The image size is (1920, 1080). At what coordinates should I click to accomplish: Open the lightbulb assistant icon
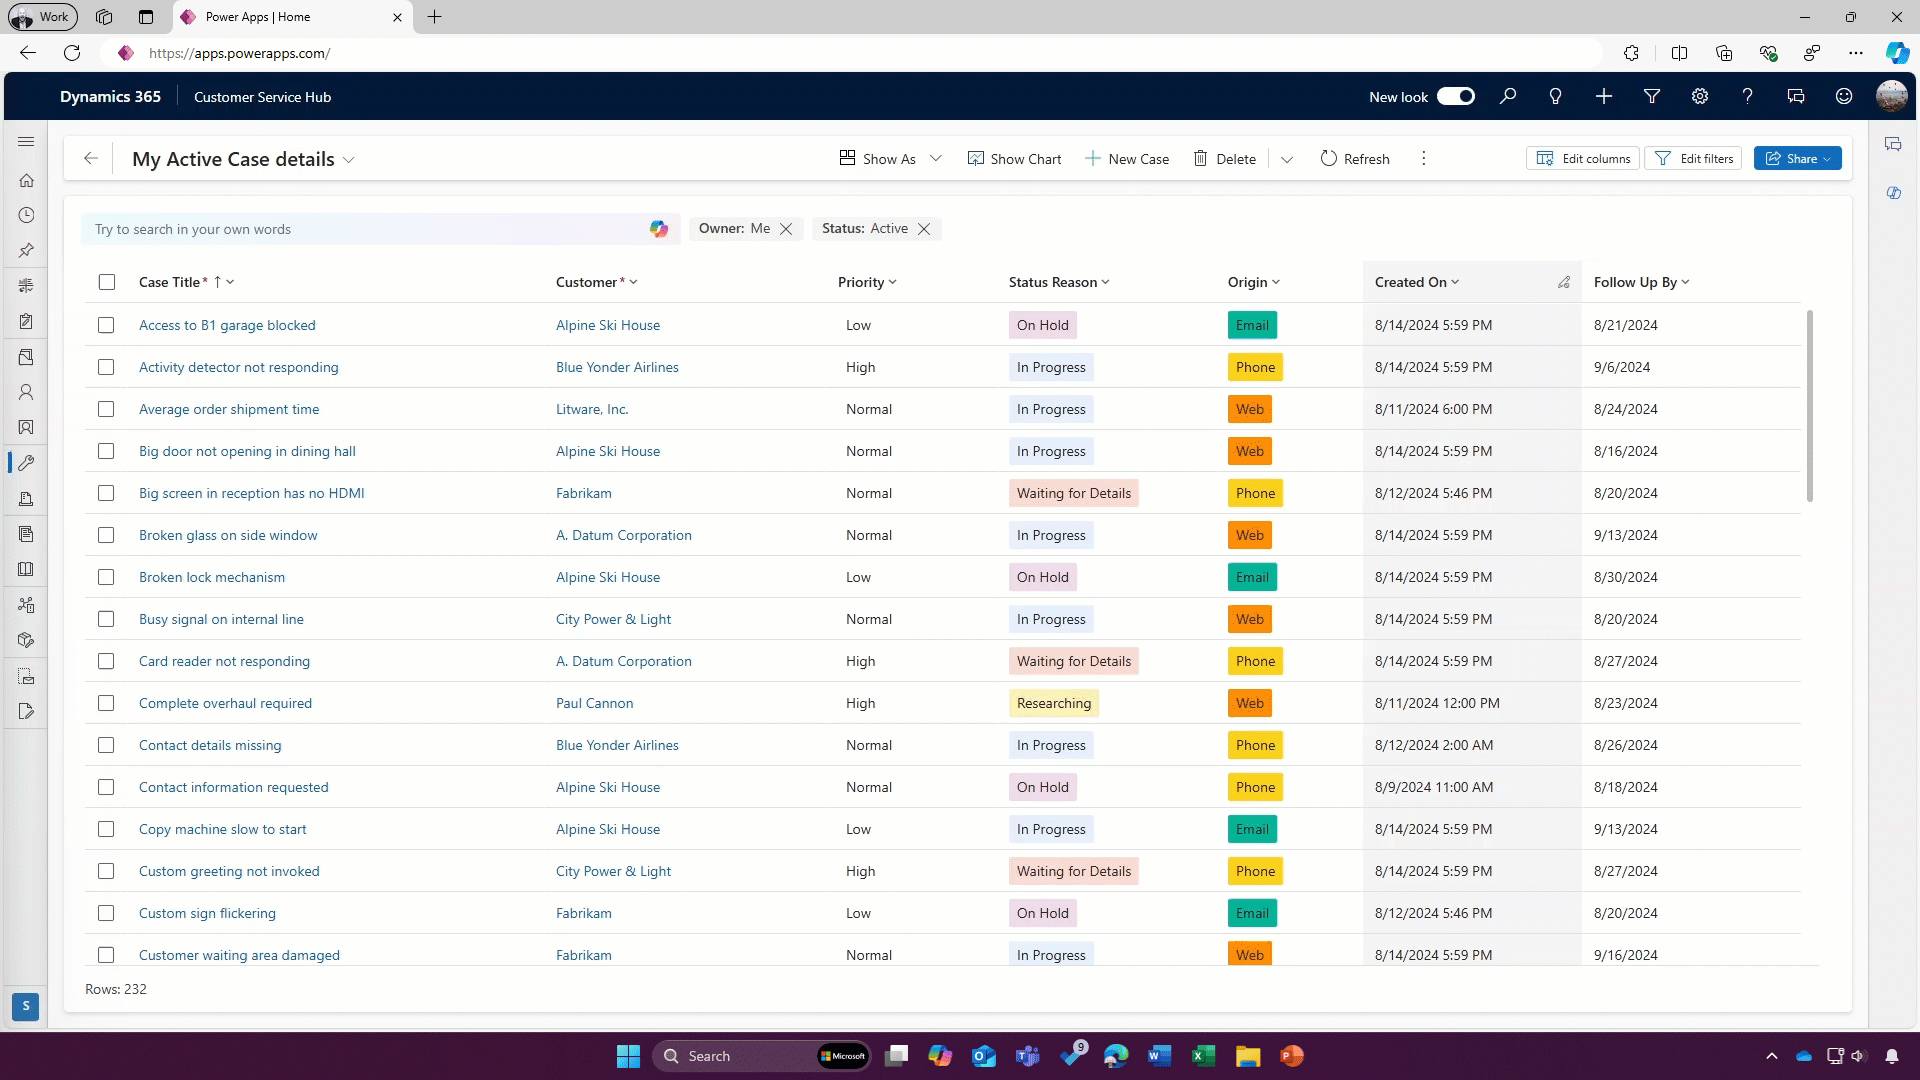tap(1555, 96)
